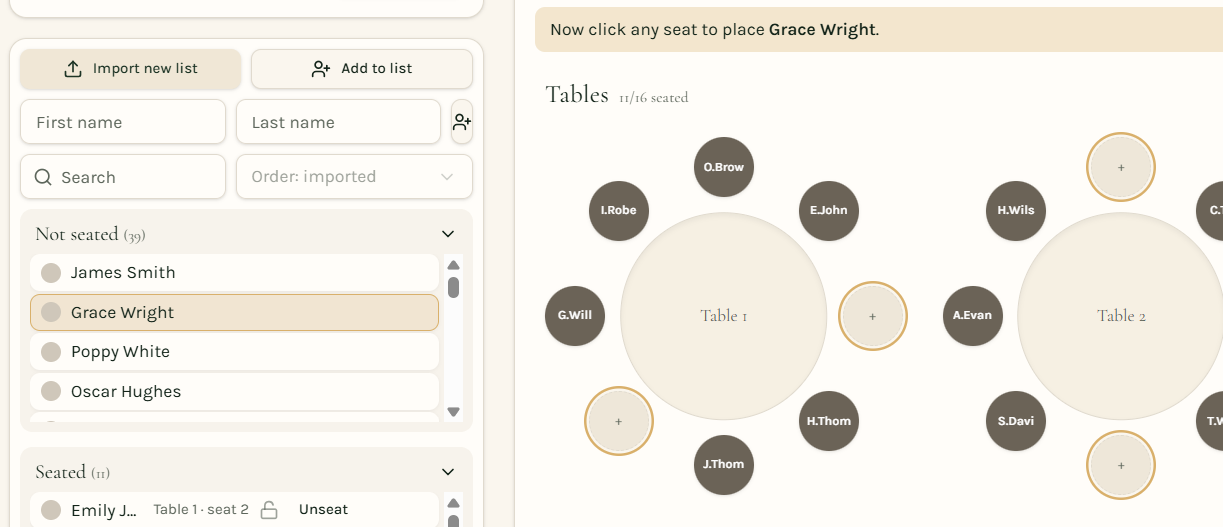Click the upload icon in Import new list
Image resolution: width=1223 pixels, height=527 pixels.
73,69
